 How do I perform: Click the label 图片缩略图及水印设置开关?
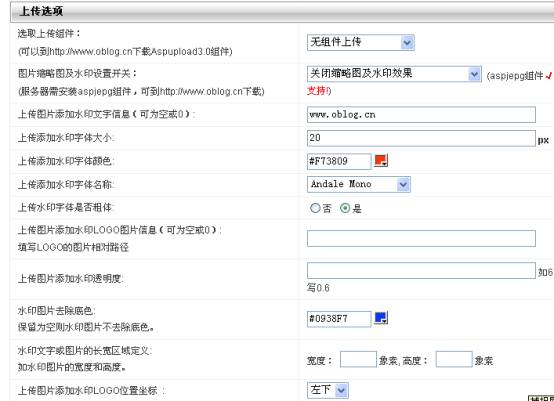coord(77,73)
